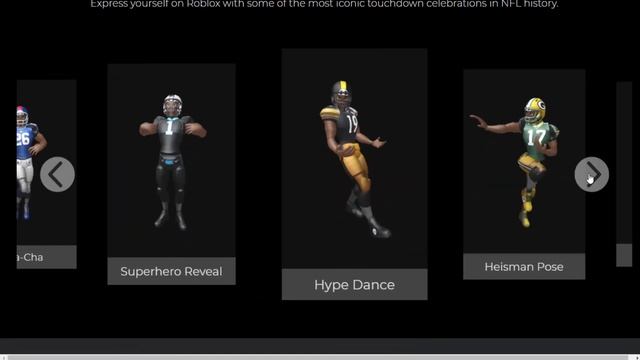Select the Superhero Reveal emote character
The width and height of the screenshot is (640, 360).
(x=172, y=161)
